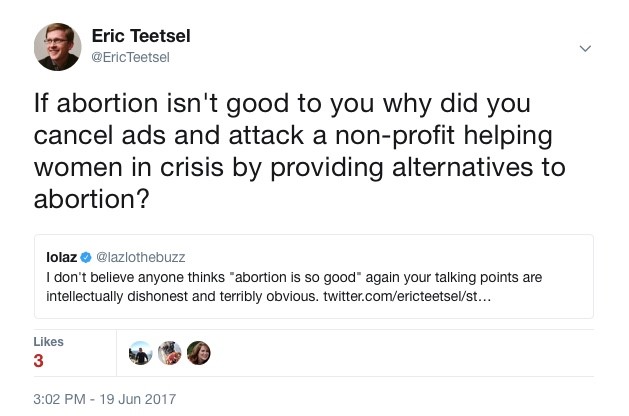Click the red like count of 3
This screenshot has height=416, width=629.
[38, 360]
